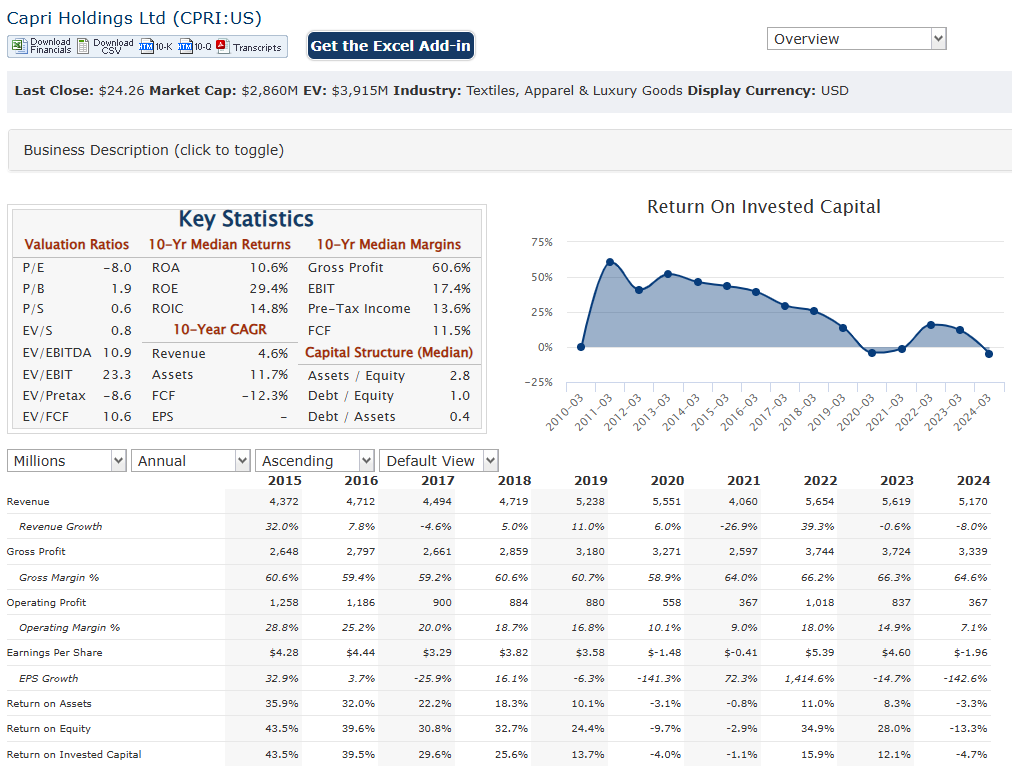Image resolution: width=1012 pixels, height=769 pixels.
Task: Click the ROE value 29.4%
Action: tap(268, 289)
